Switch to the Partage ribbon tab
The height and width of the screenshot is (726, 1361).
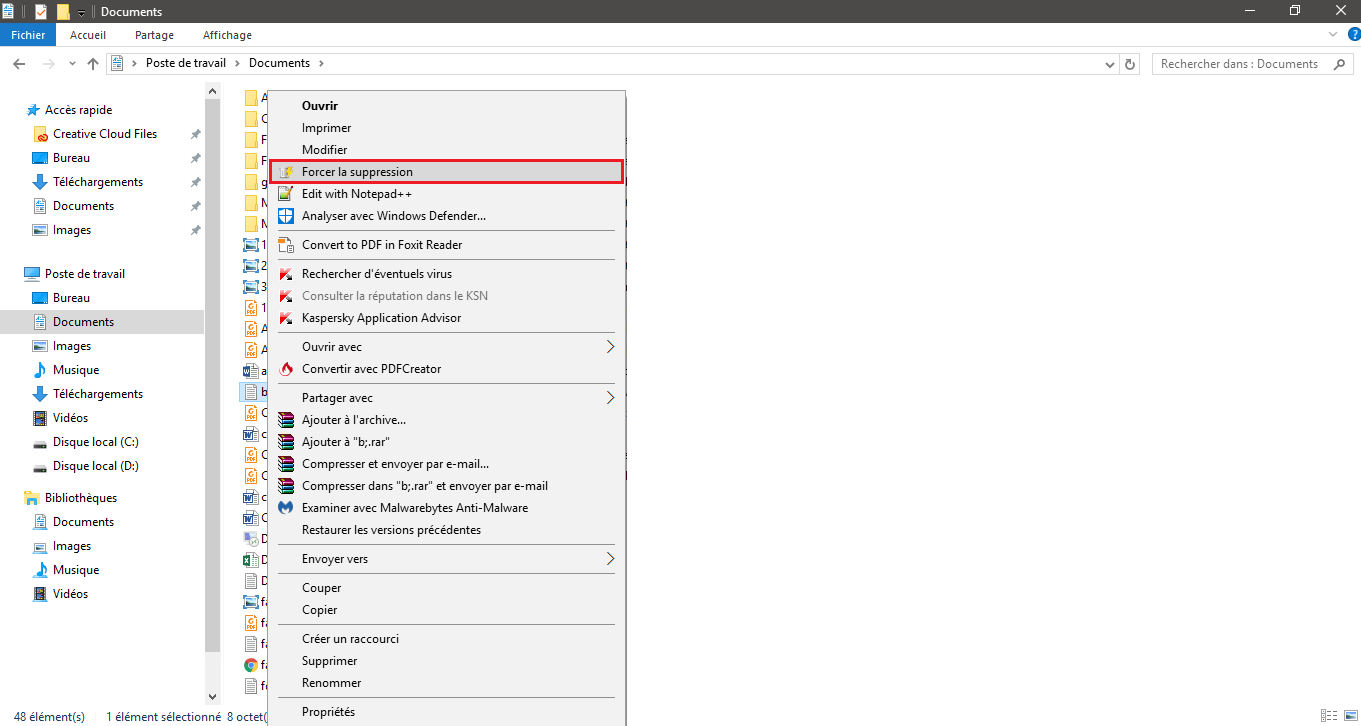[154, 35]
